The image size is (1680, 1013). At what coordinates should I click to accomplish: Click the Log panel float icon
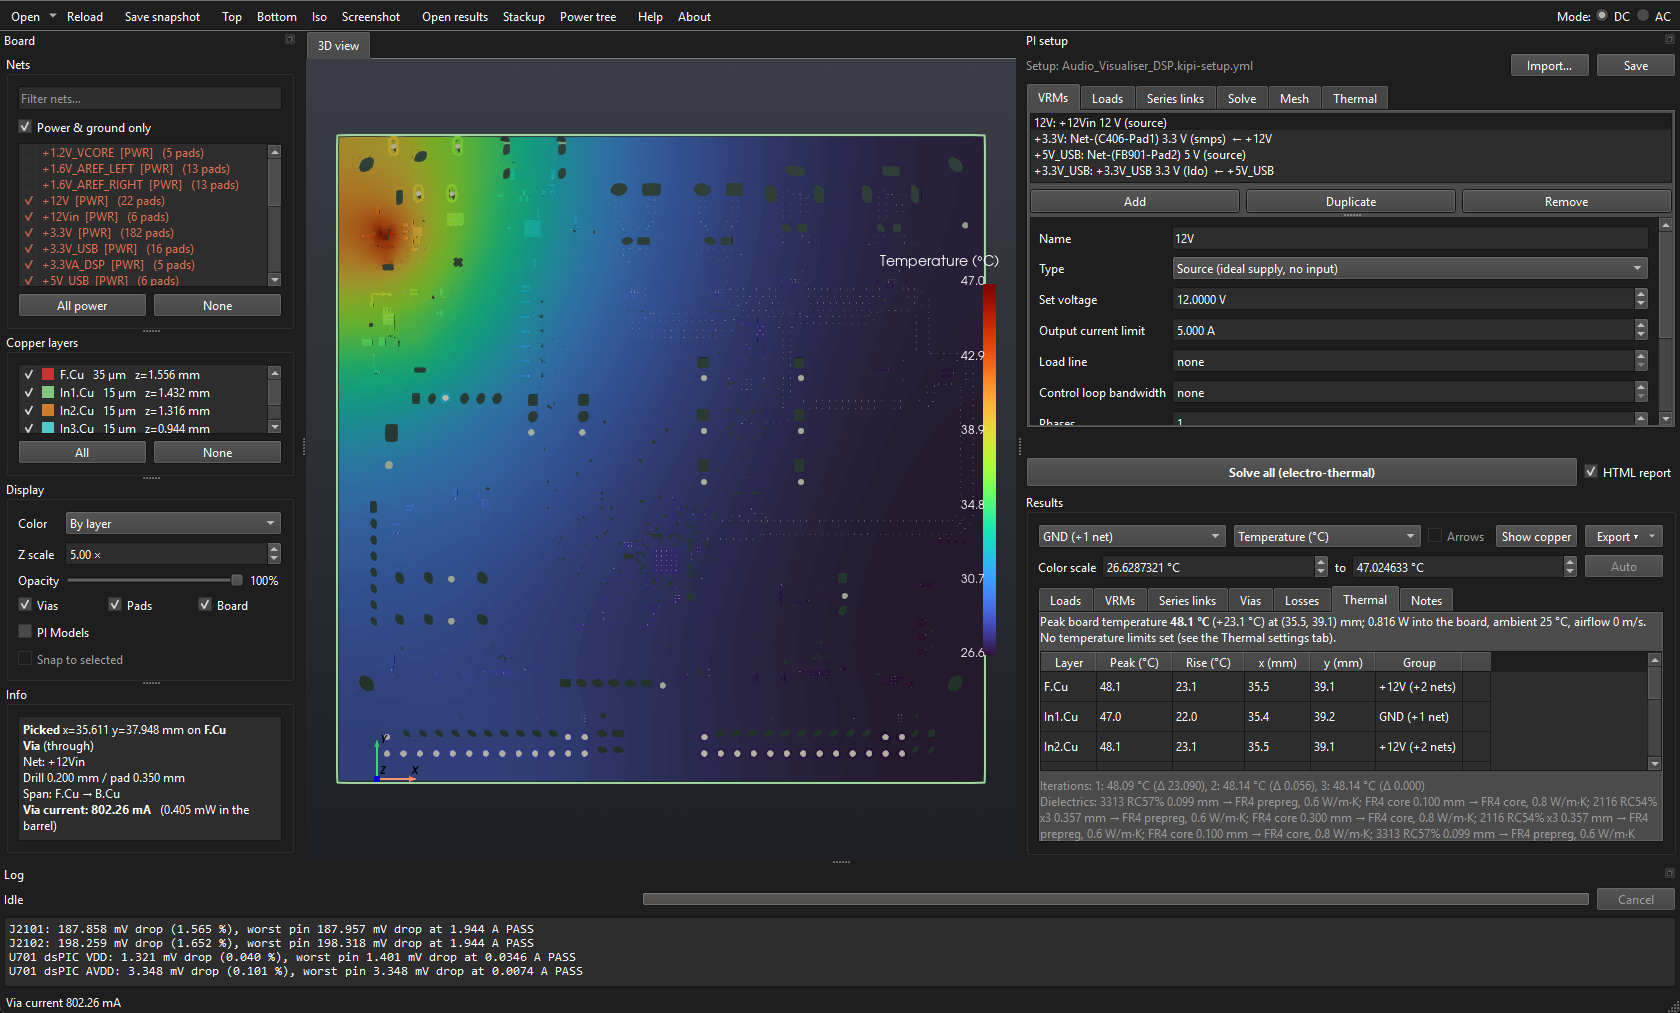(x=1669, y=873)
